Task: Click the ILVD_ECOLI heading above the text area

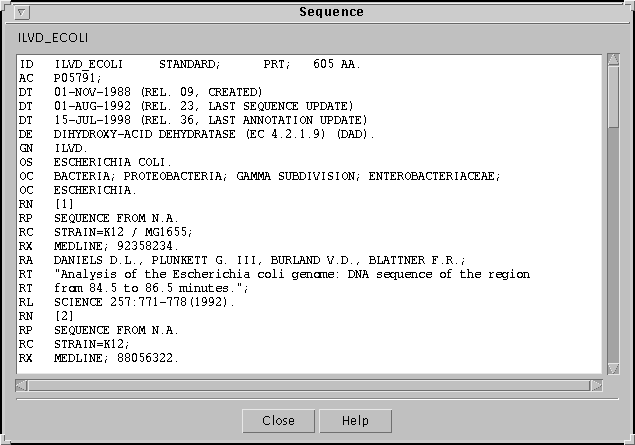Action: 50,38
